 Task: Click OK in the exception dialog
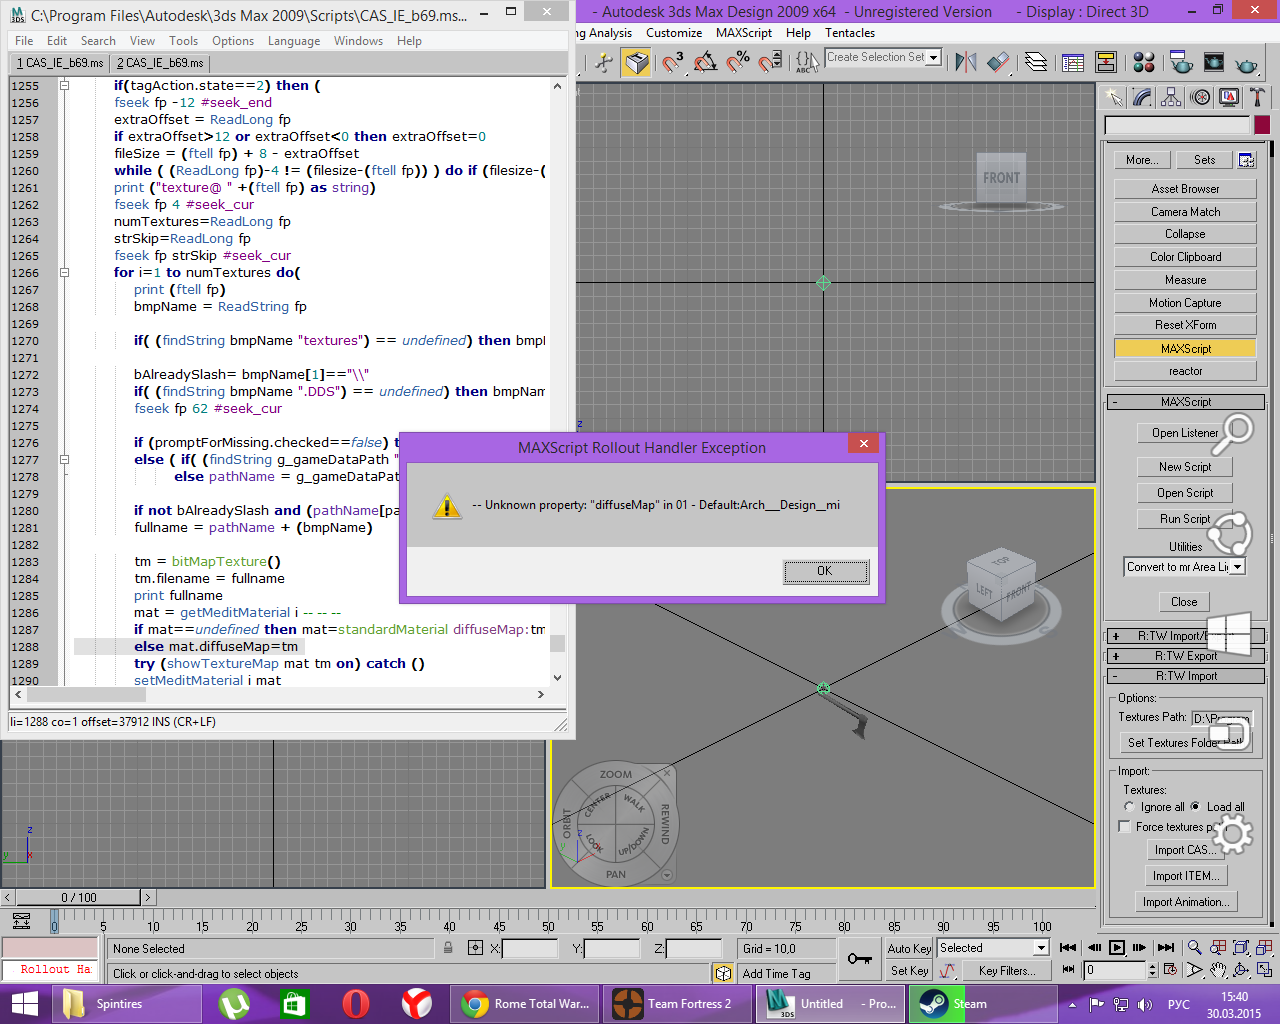825,571
